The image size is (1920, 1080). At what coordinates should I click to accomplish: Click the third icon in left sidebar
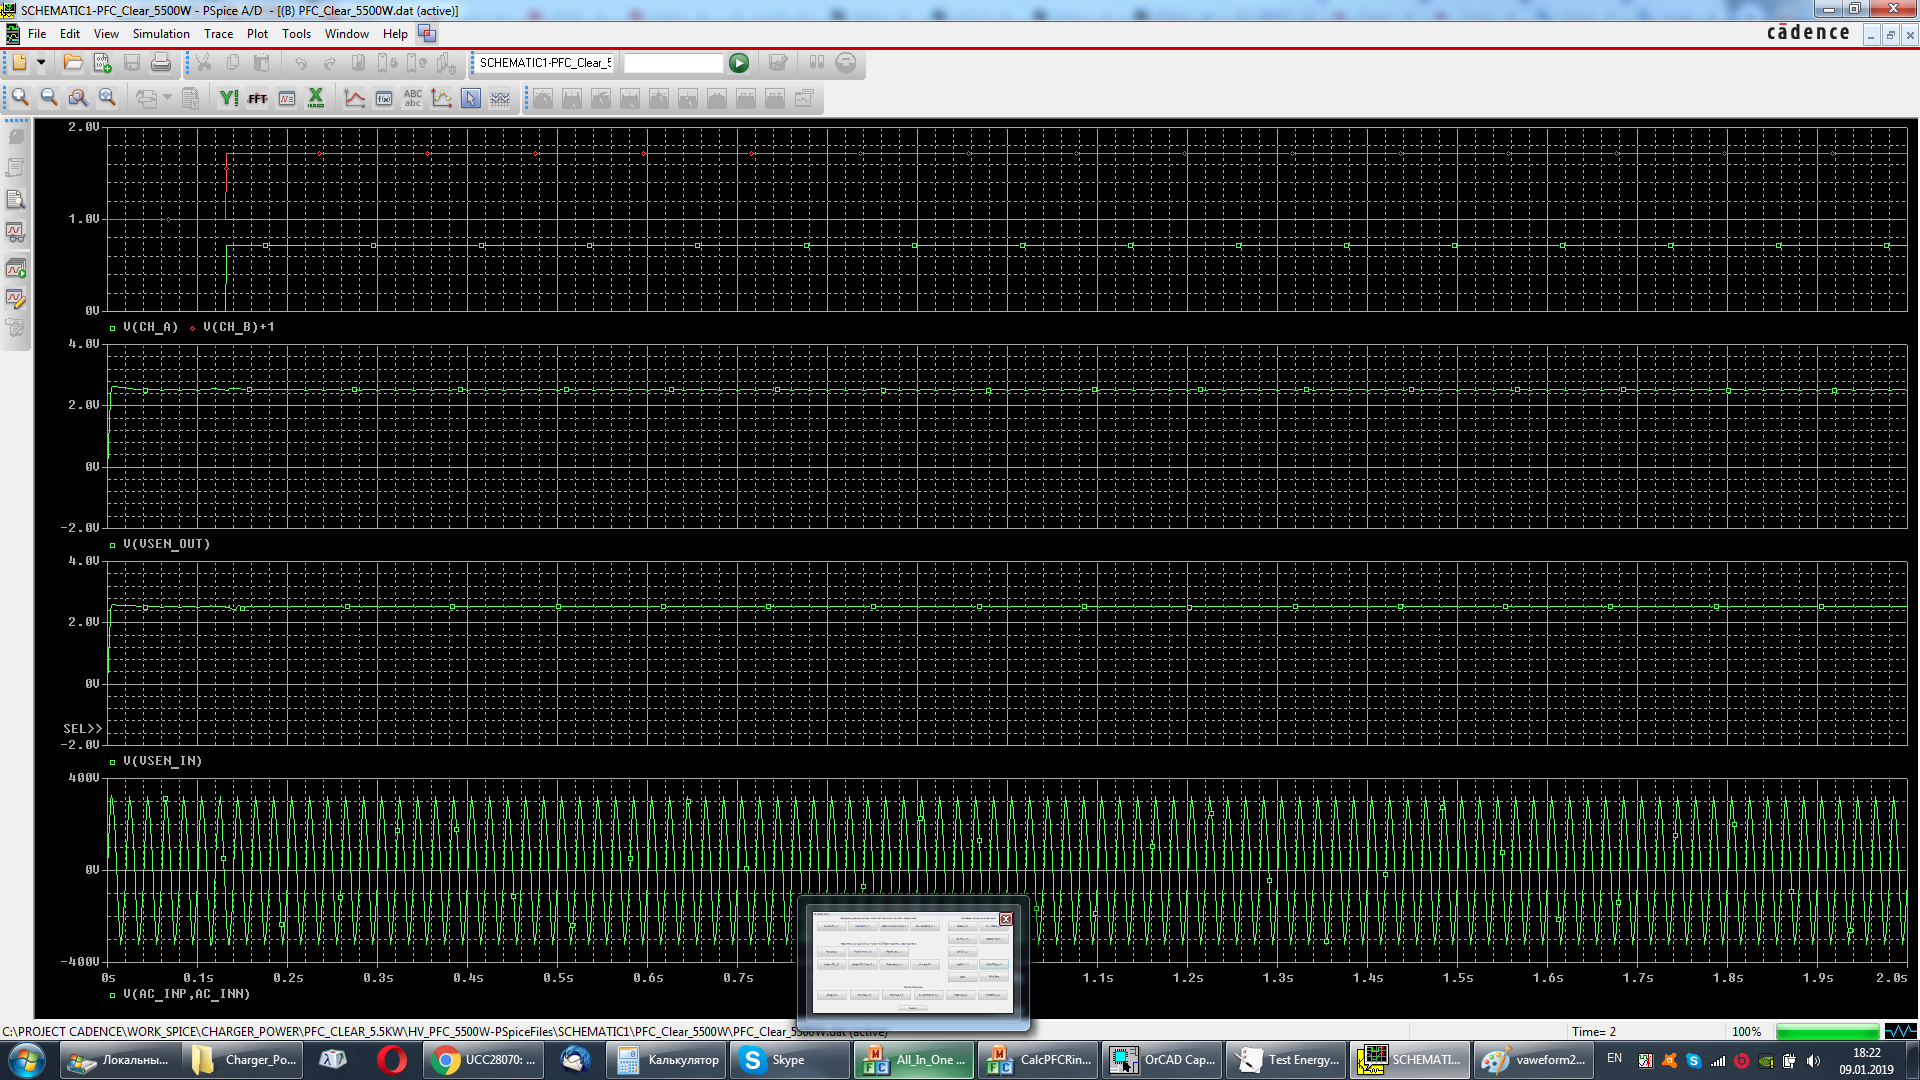point(15,200)
